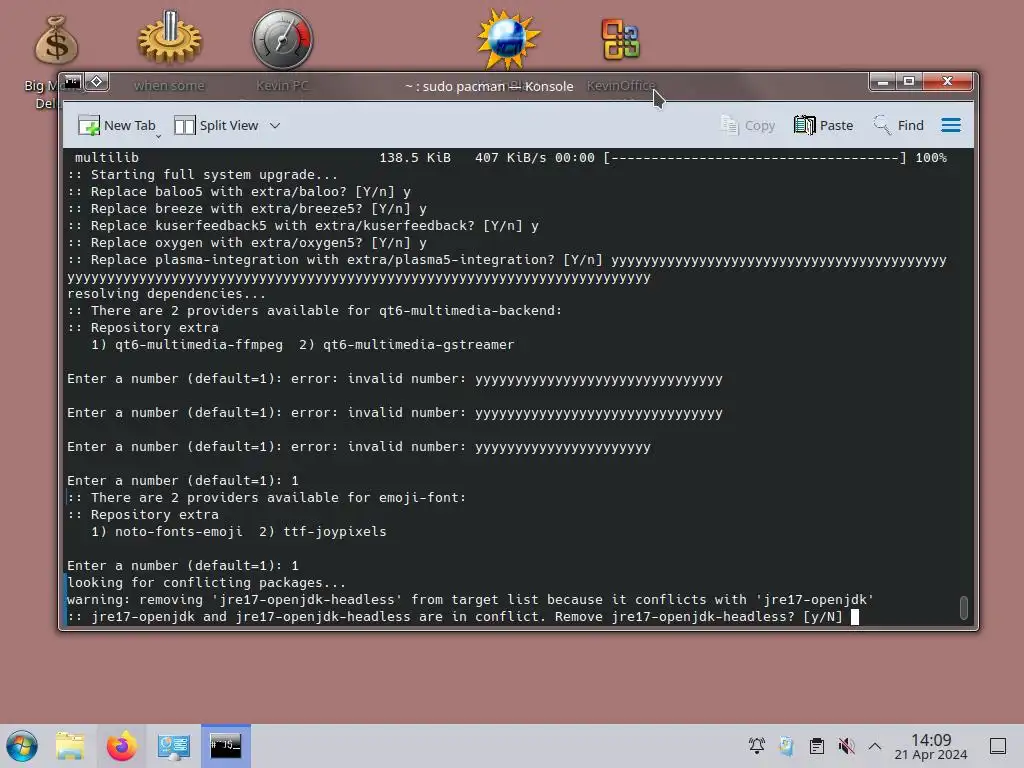Click the 'resolving dependencies...' line

pyautogui.click(x=167, y=294)
